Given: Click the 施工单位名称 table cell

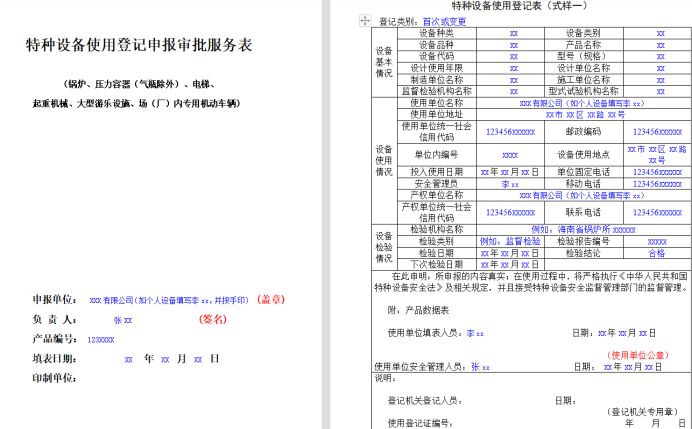Looking at the screenshot, I should 584,79.
